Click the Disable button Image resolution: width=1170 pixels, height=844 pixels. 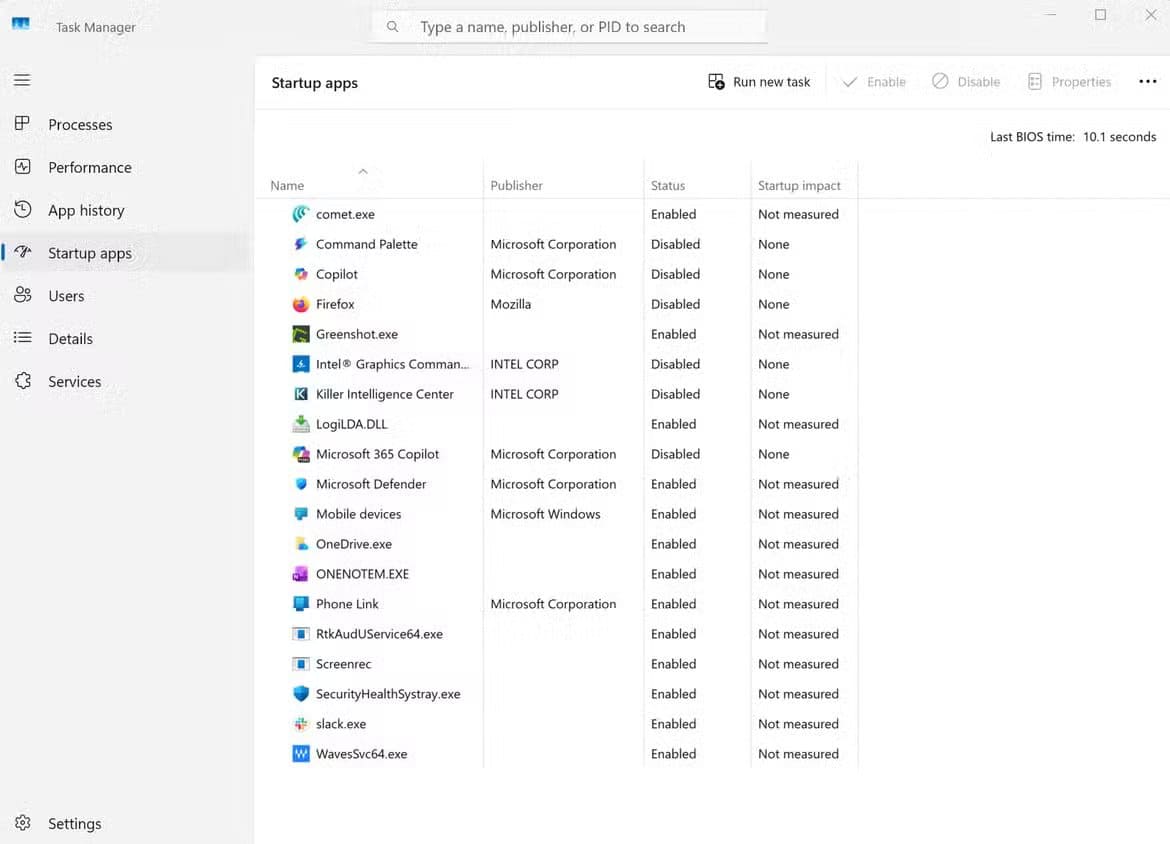[965, 81]
